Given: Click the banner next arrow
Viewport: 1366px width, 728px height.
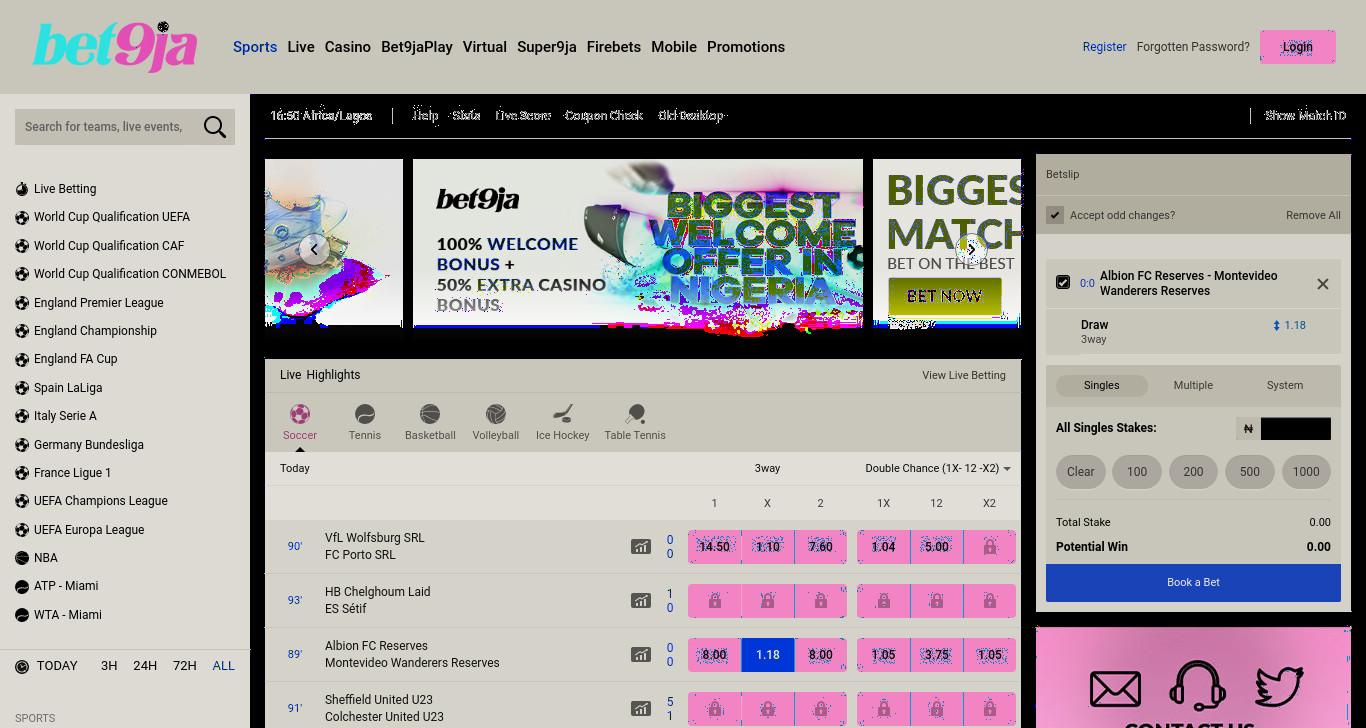Looking at the screenshot, I should (971, 249).
